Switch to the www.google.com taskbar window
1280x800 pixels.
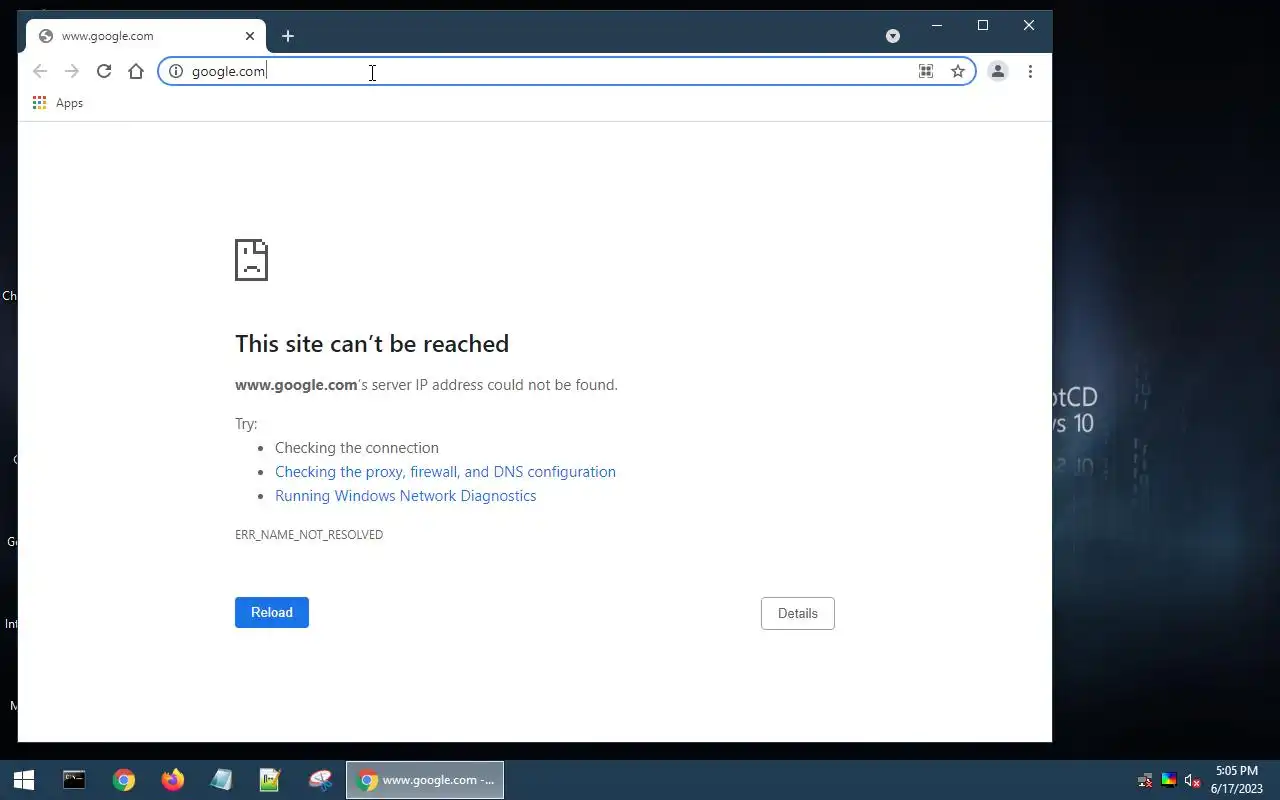[x=425, y=780]
